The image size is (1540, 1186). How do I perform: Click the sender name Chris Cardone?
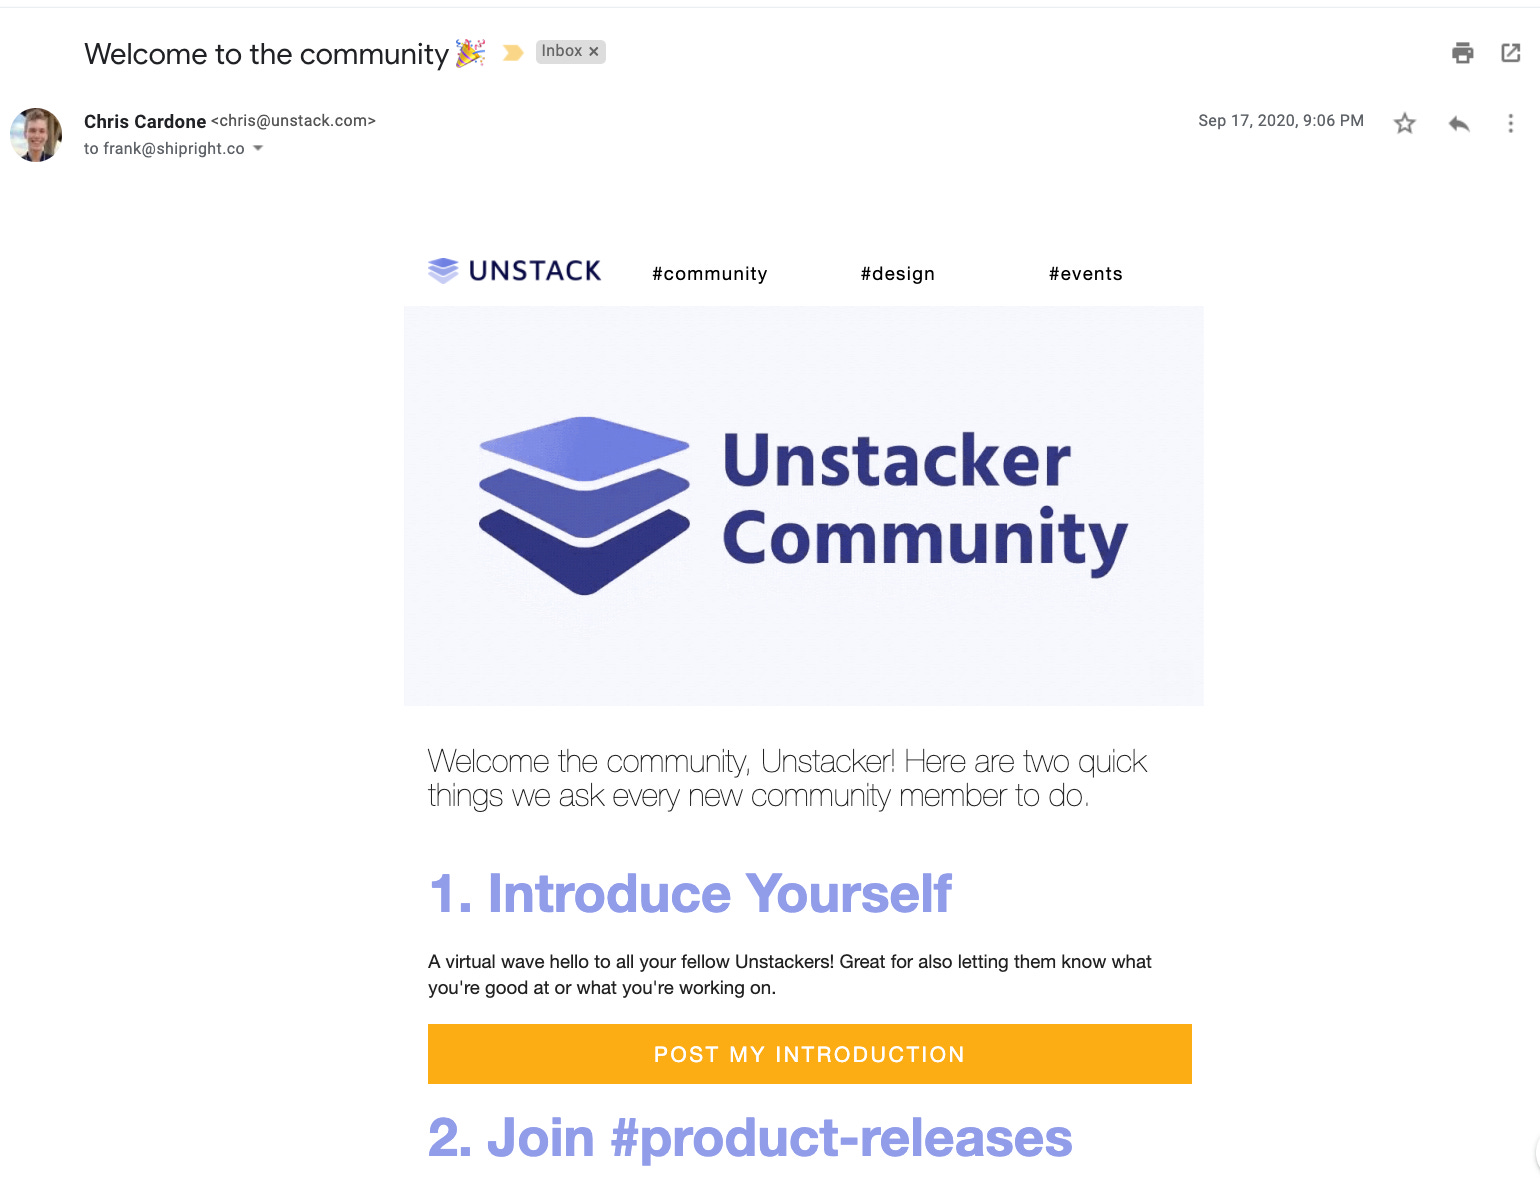point(145,121)
